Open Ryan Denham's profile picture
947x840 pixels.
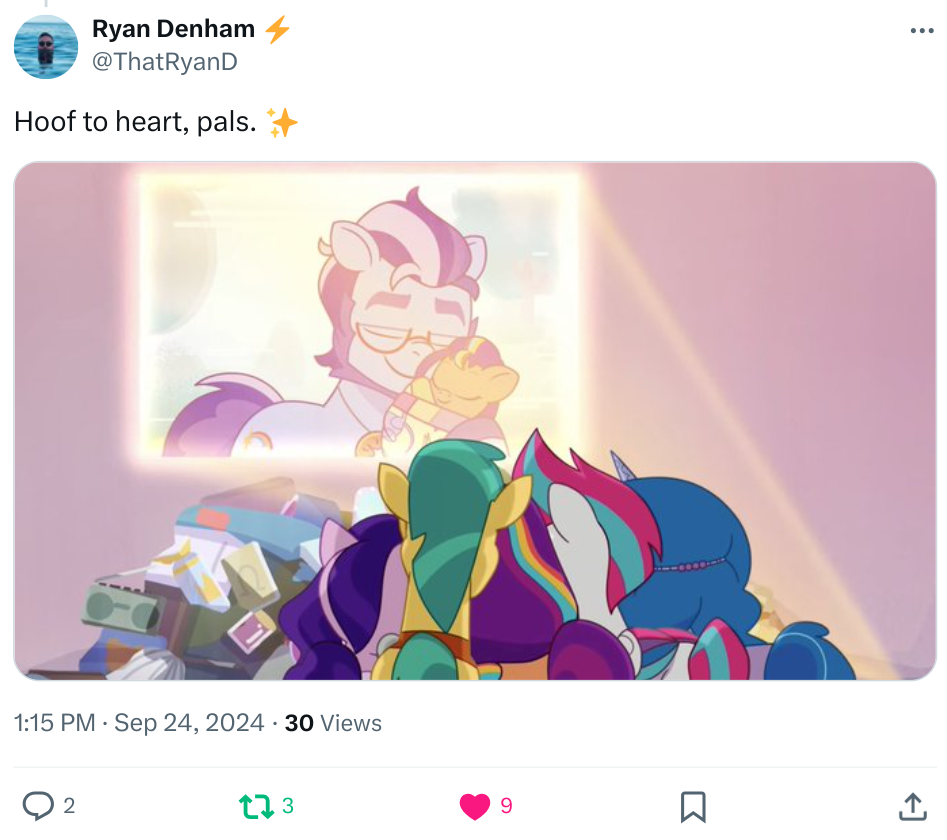pos(46,46)
